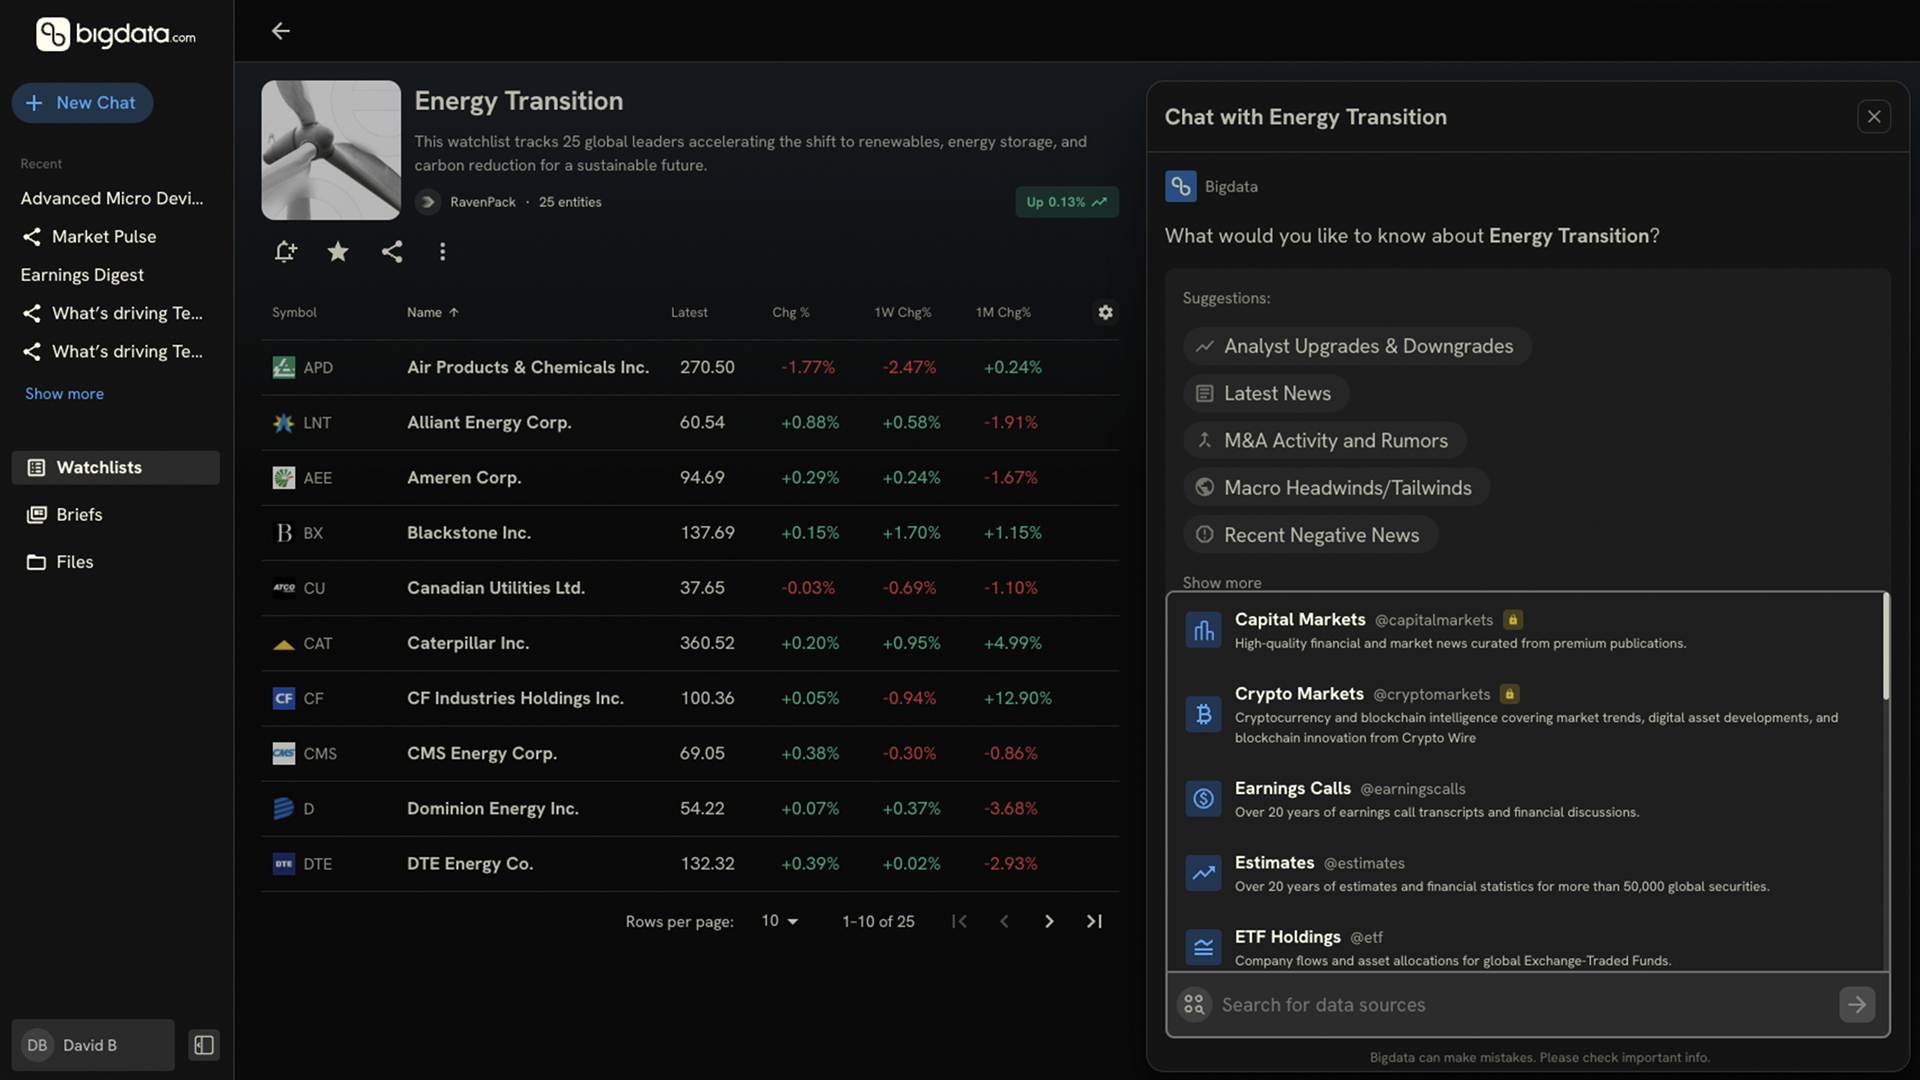Click the Crypto Markets bitcoin icon

(x=1203, y=714)
